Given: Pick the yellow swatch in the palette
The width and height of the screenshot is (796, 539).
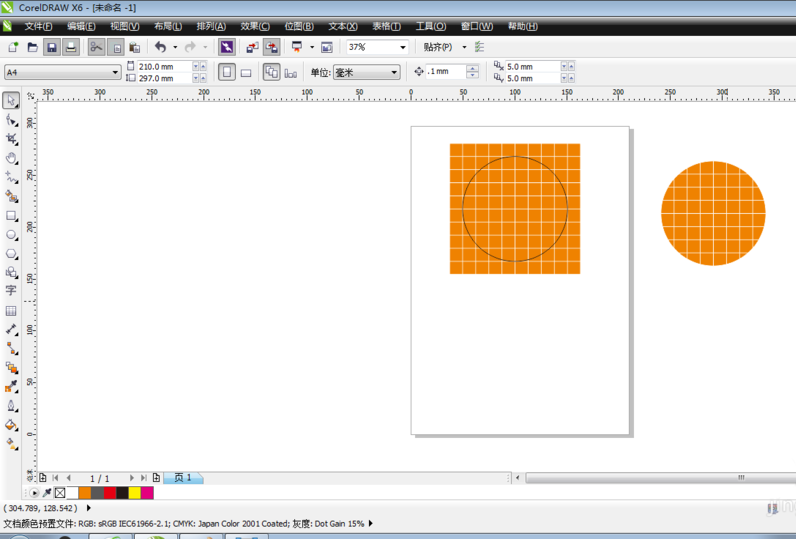Looking at the screenshot, I should point(134,493).
